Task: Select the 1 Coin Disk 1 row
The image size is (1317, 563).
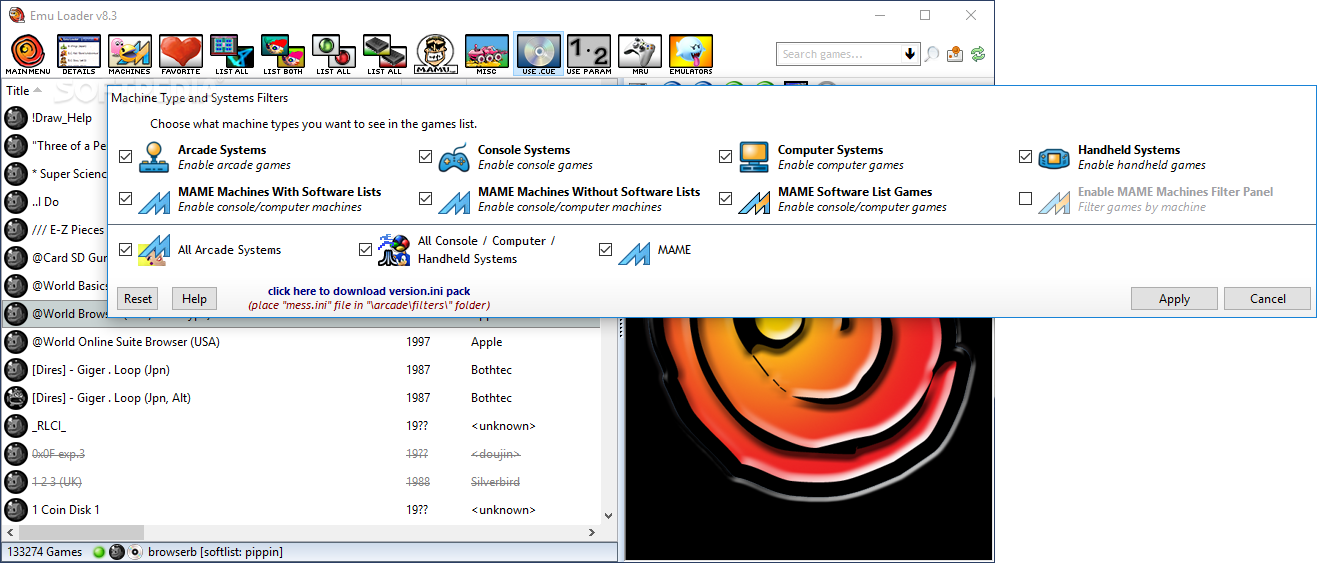Action: click(301, 510)
